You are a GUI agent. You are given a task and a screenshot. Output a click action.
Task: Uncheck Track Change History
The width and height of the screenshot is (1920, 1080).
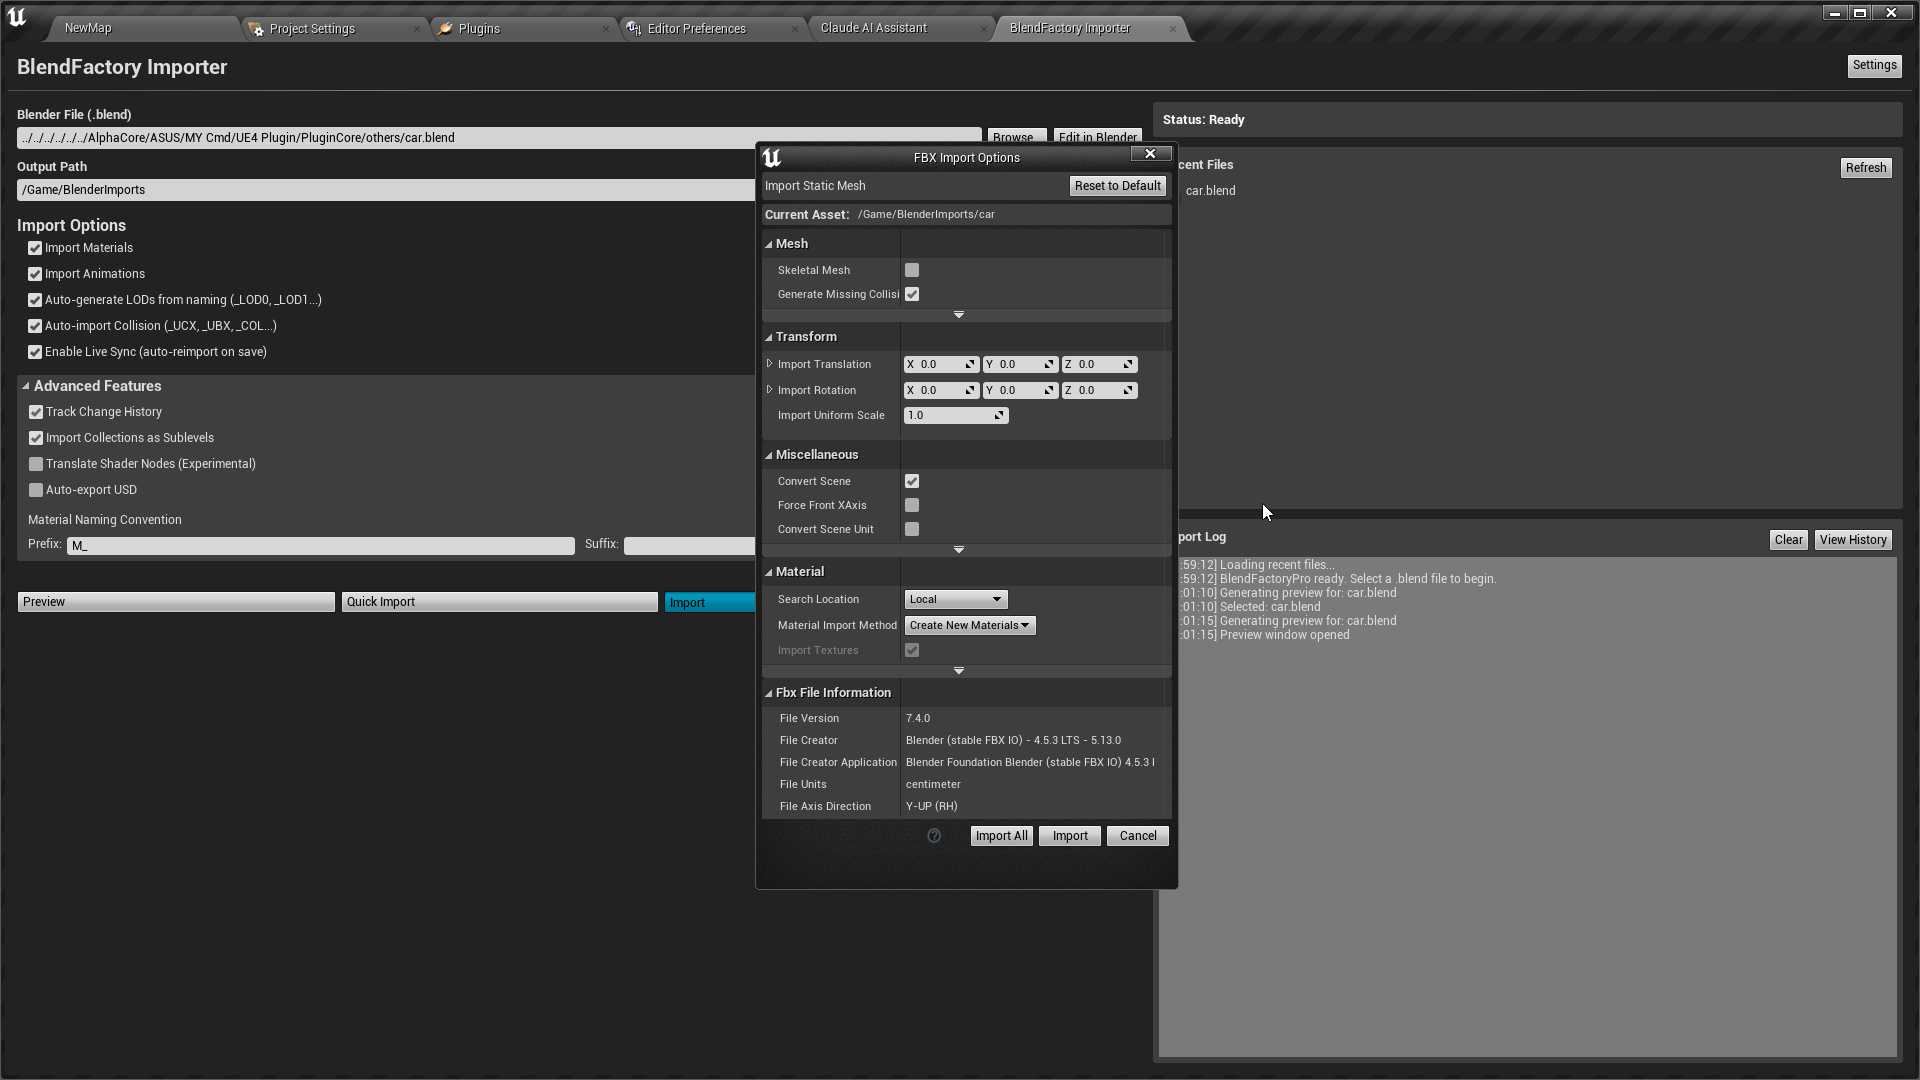click(x=36, y=412)
